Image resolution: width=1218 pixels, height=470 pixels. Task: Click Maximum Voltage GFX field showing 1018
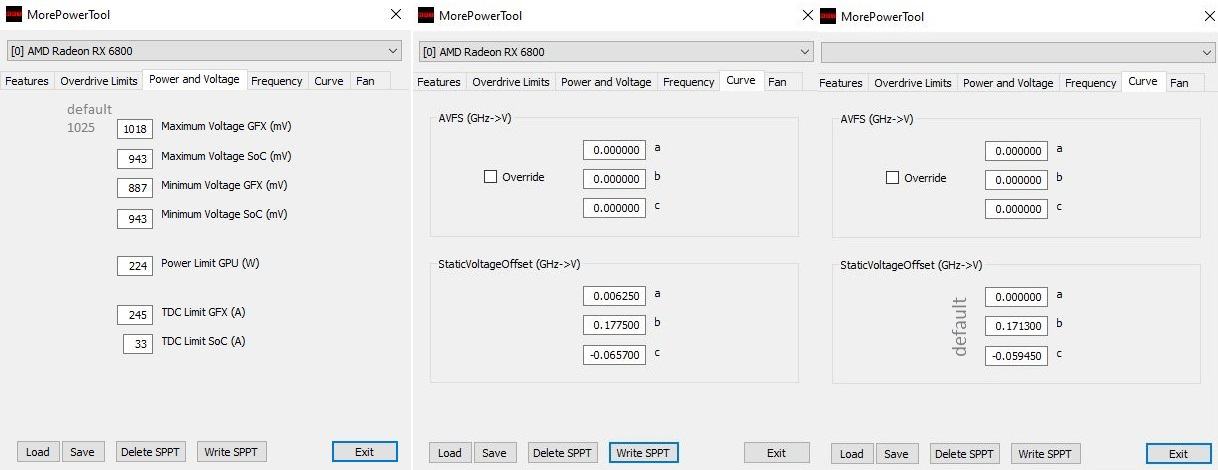(134, 129)
